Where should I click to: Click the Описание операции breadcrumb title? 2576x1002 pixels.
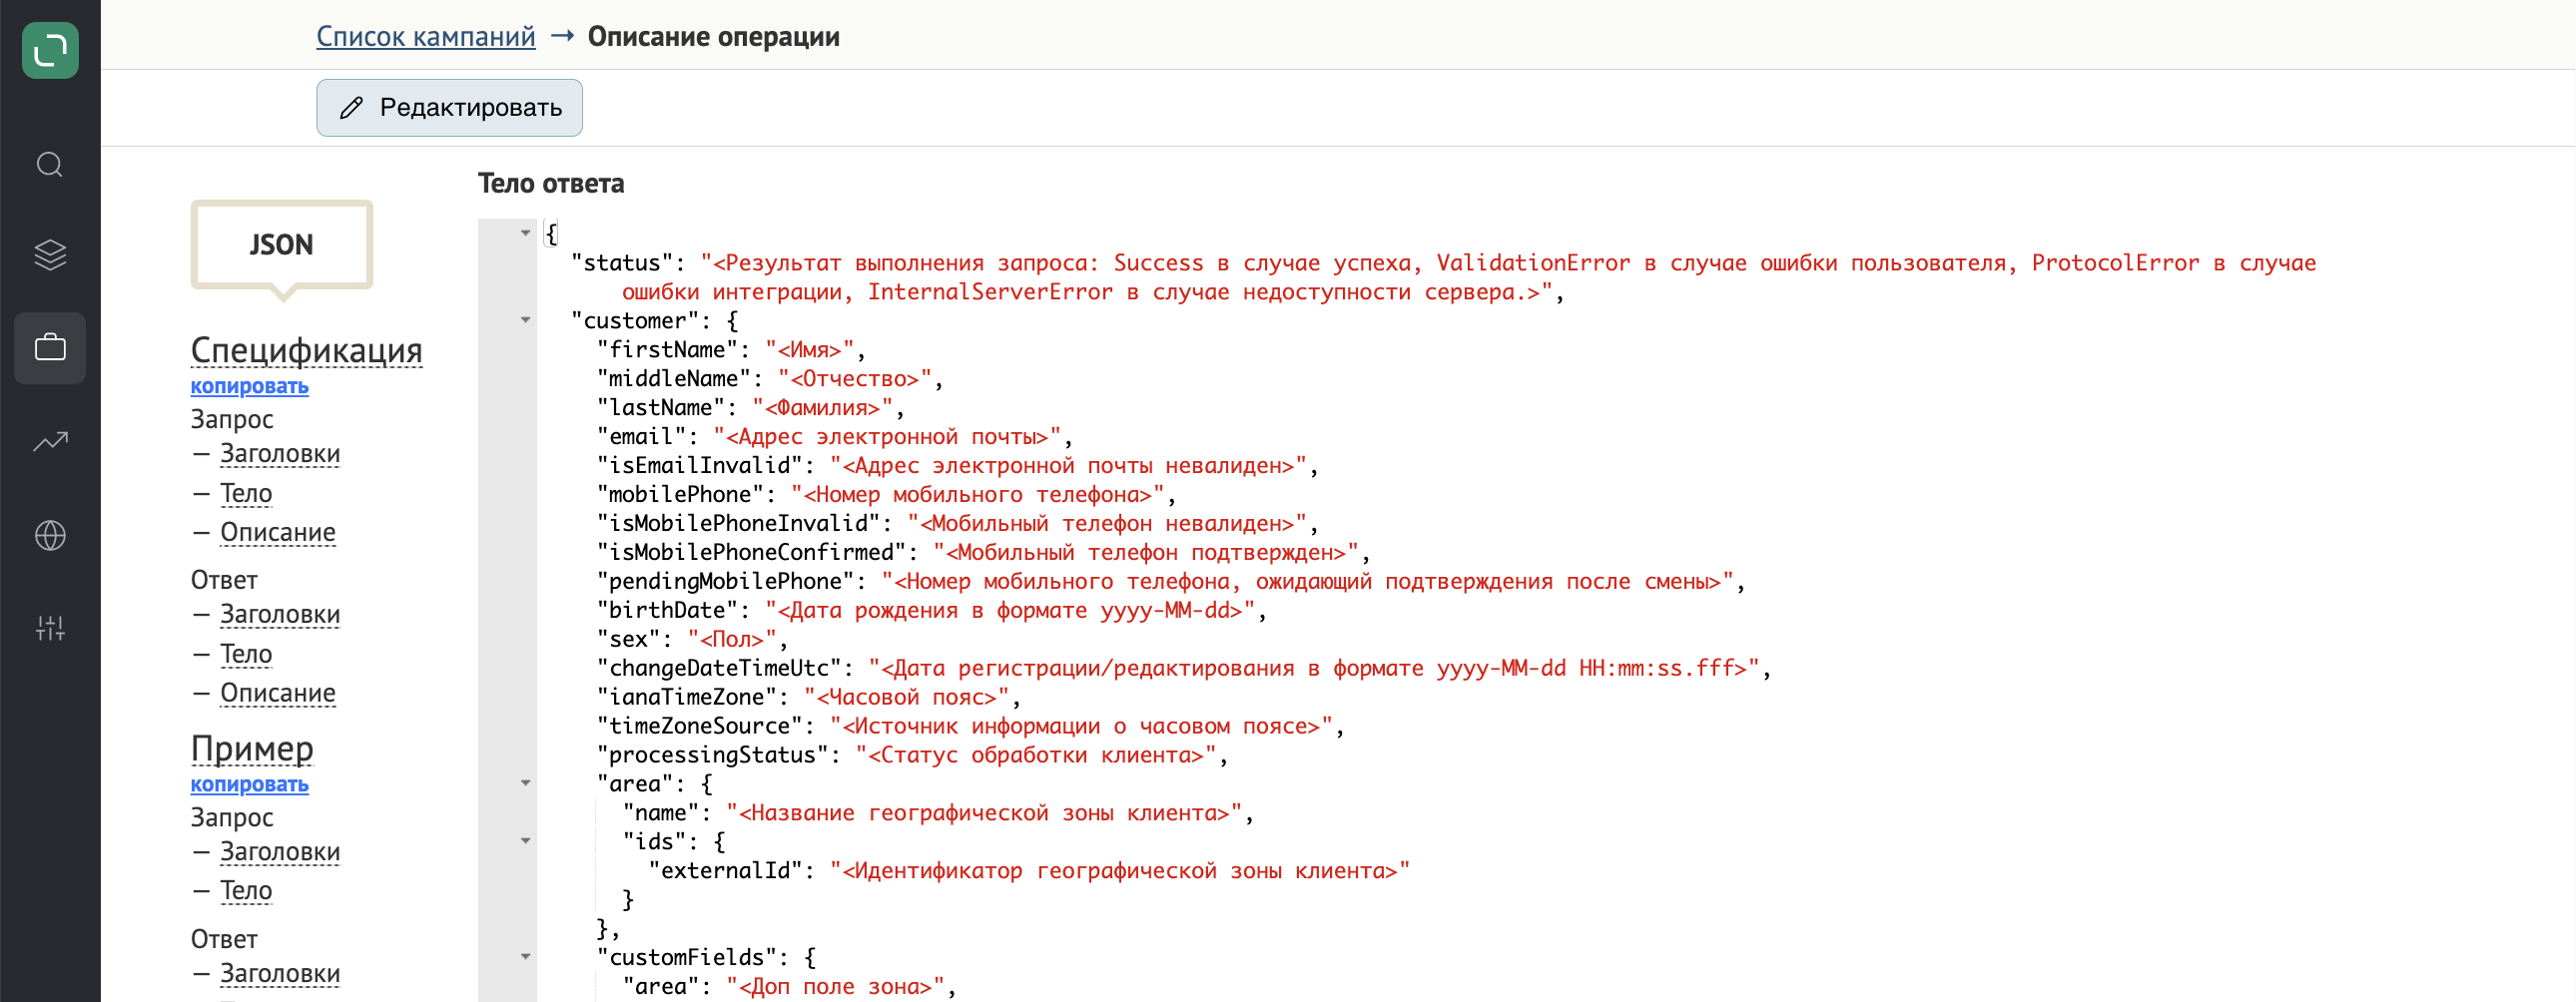(x=713, y=36)
